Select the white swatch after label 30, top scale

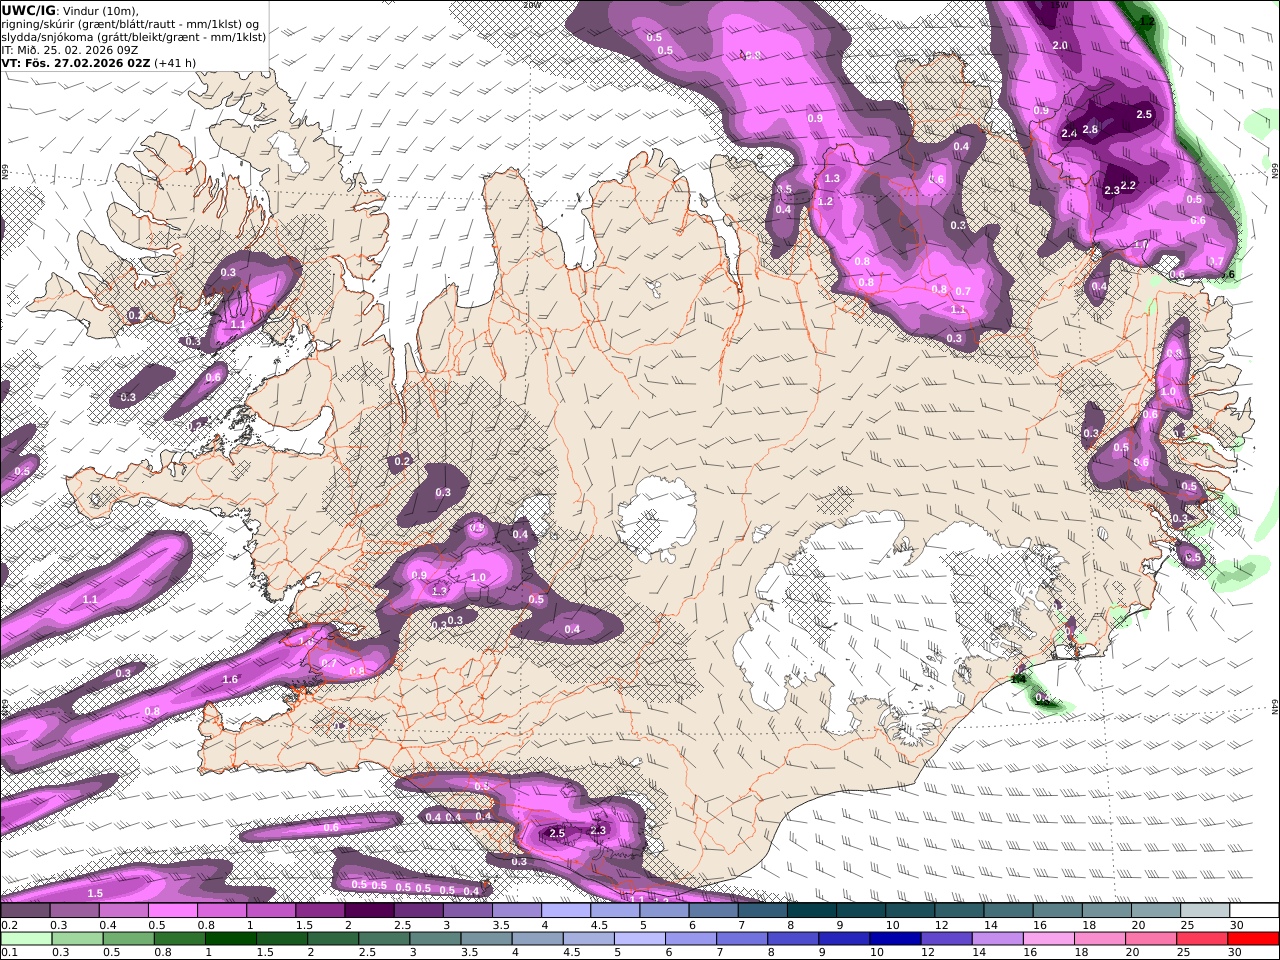coord(1254,911)
